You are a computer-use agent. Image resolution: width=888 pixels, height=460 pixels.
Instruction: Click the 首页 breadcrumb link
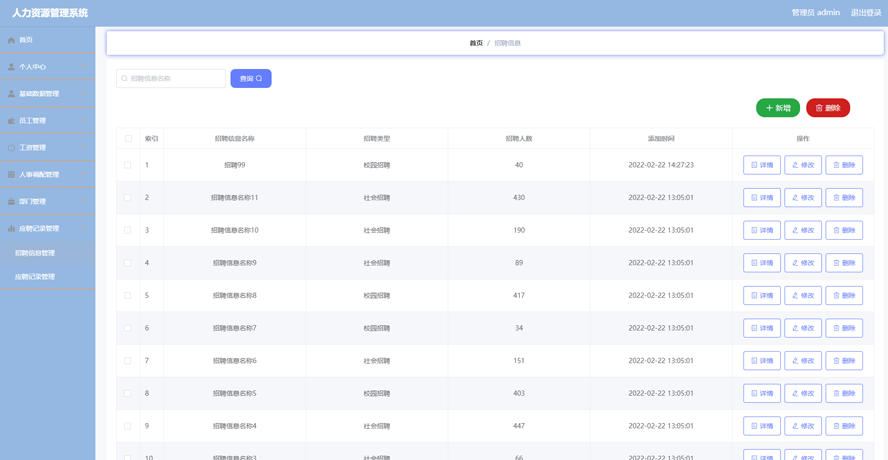click(x=476, y=43)
